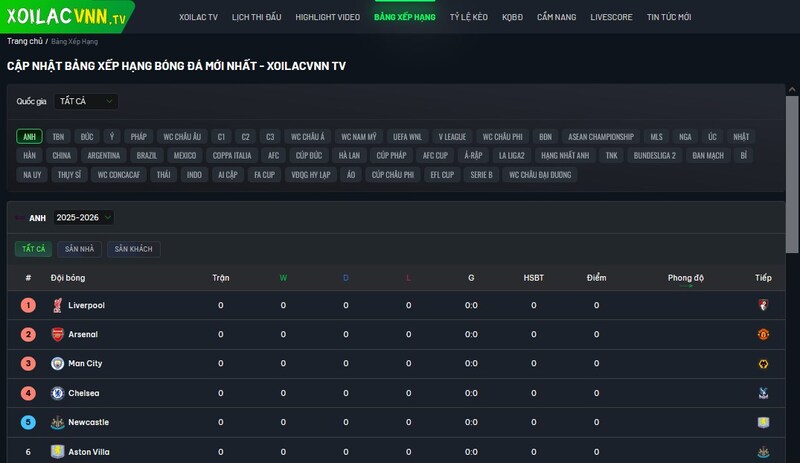Open XOILAC TV menu item
The width and height of the screenshot is (800, 463).
click(198, 17)
